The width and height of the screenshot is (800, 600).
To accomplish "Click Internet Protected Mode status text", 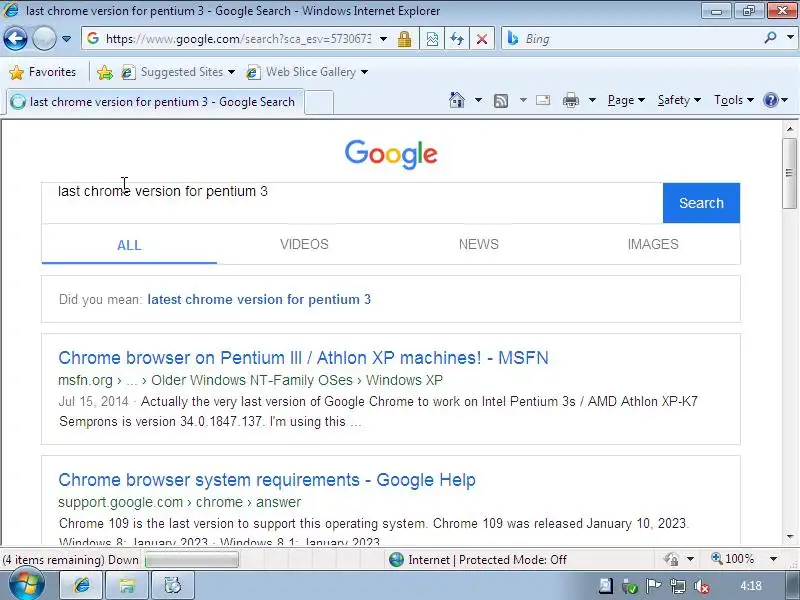I will pyautogui.click(x=487, y=560).
